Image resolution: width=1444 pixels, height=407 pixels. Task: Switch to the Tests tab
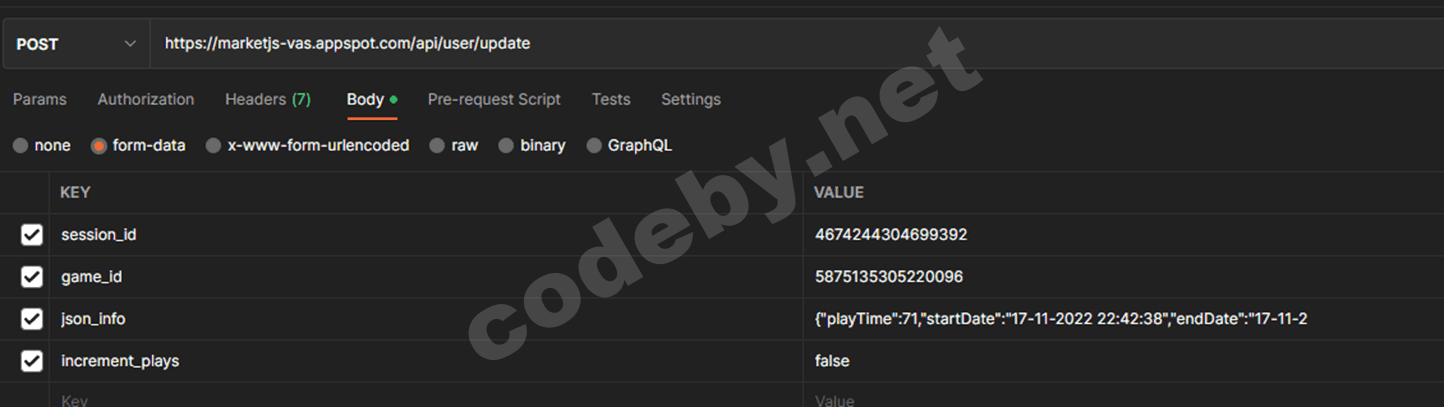[611, 99]
